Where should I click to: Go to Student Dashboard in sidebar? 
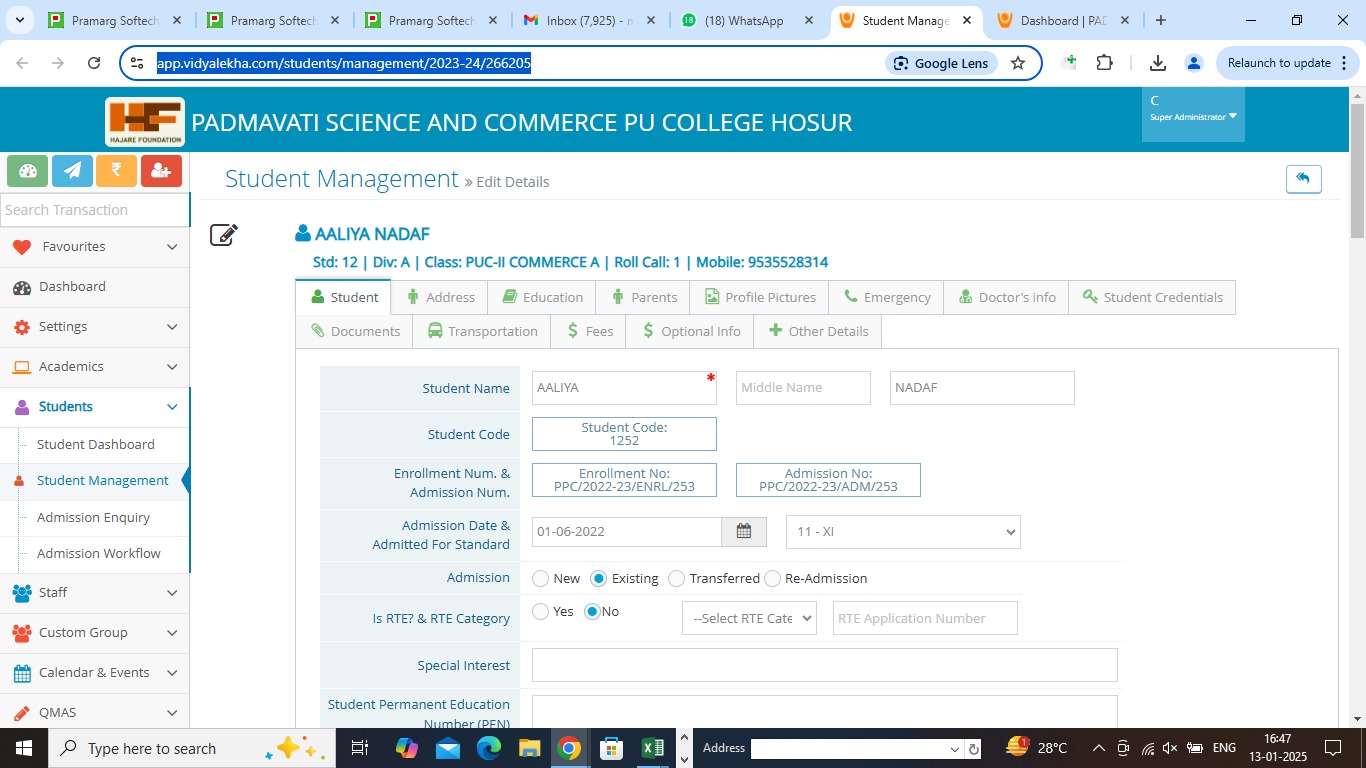96,444
